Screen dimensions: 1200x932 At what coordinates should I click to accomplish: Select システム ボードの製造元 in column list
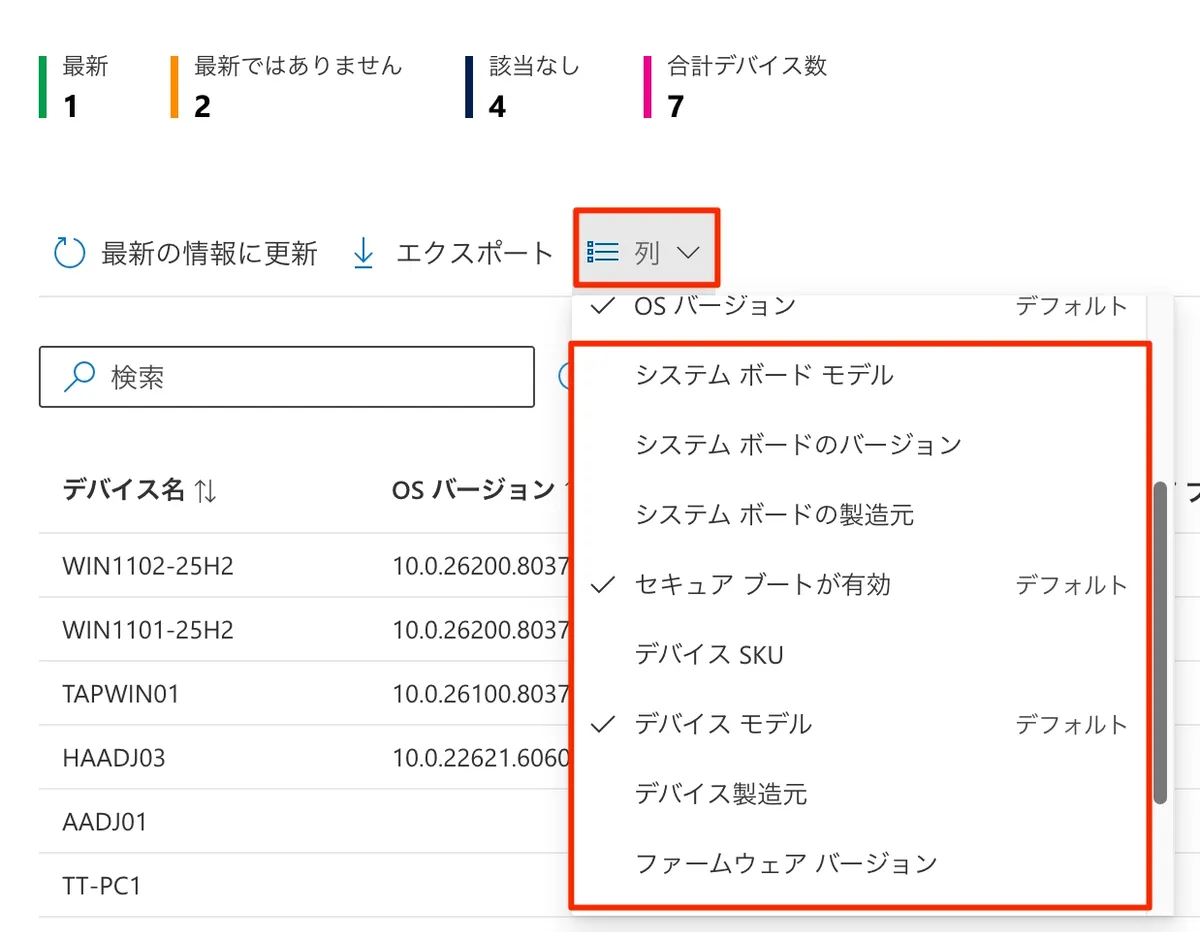774,515
